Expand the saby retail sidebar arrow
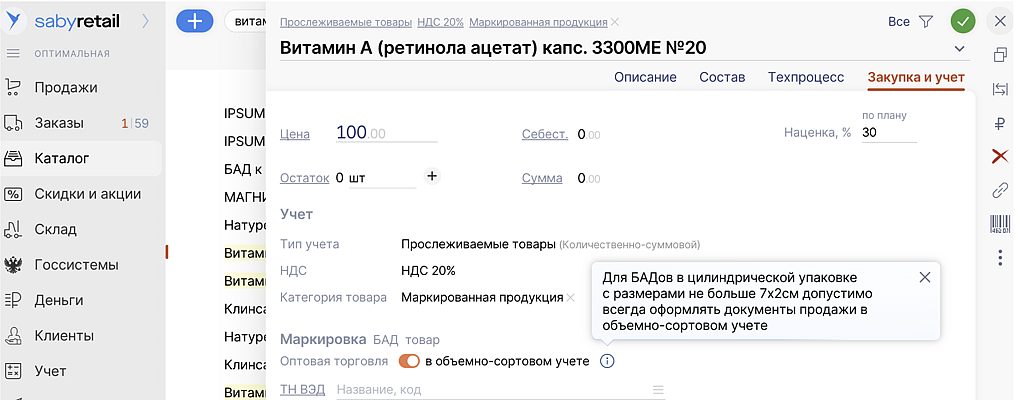This screenshot has width=1023, height=400. tap(145, 21)
